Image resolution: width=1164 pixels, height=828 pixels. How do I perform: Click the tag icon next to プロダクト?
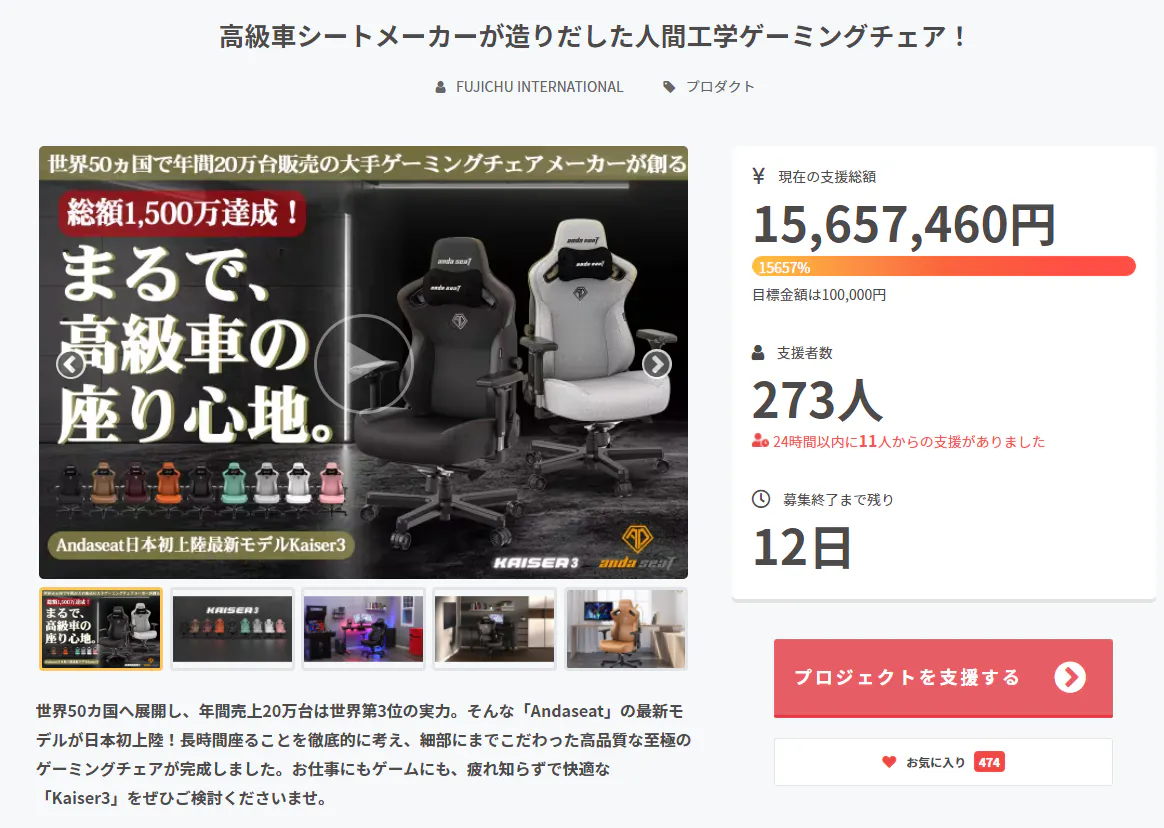pos(669,87)
